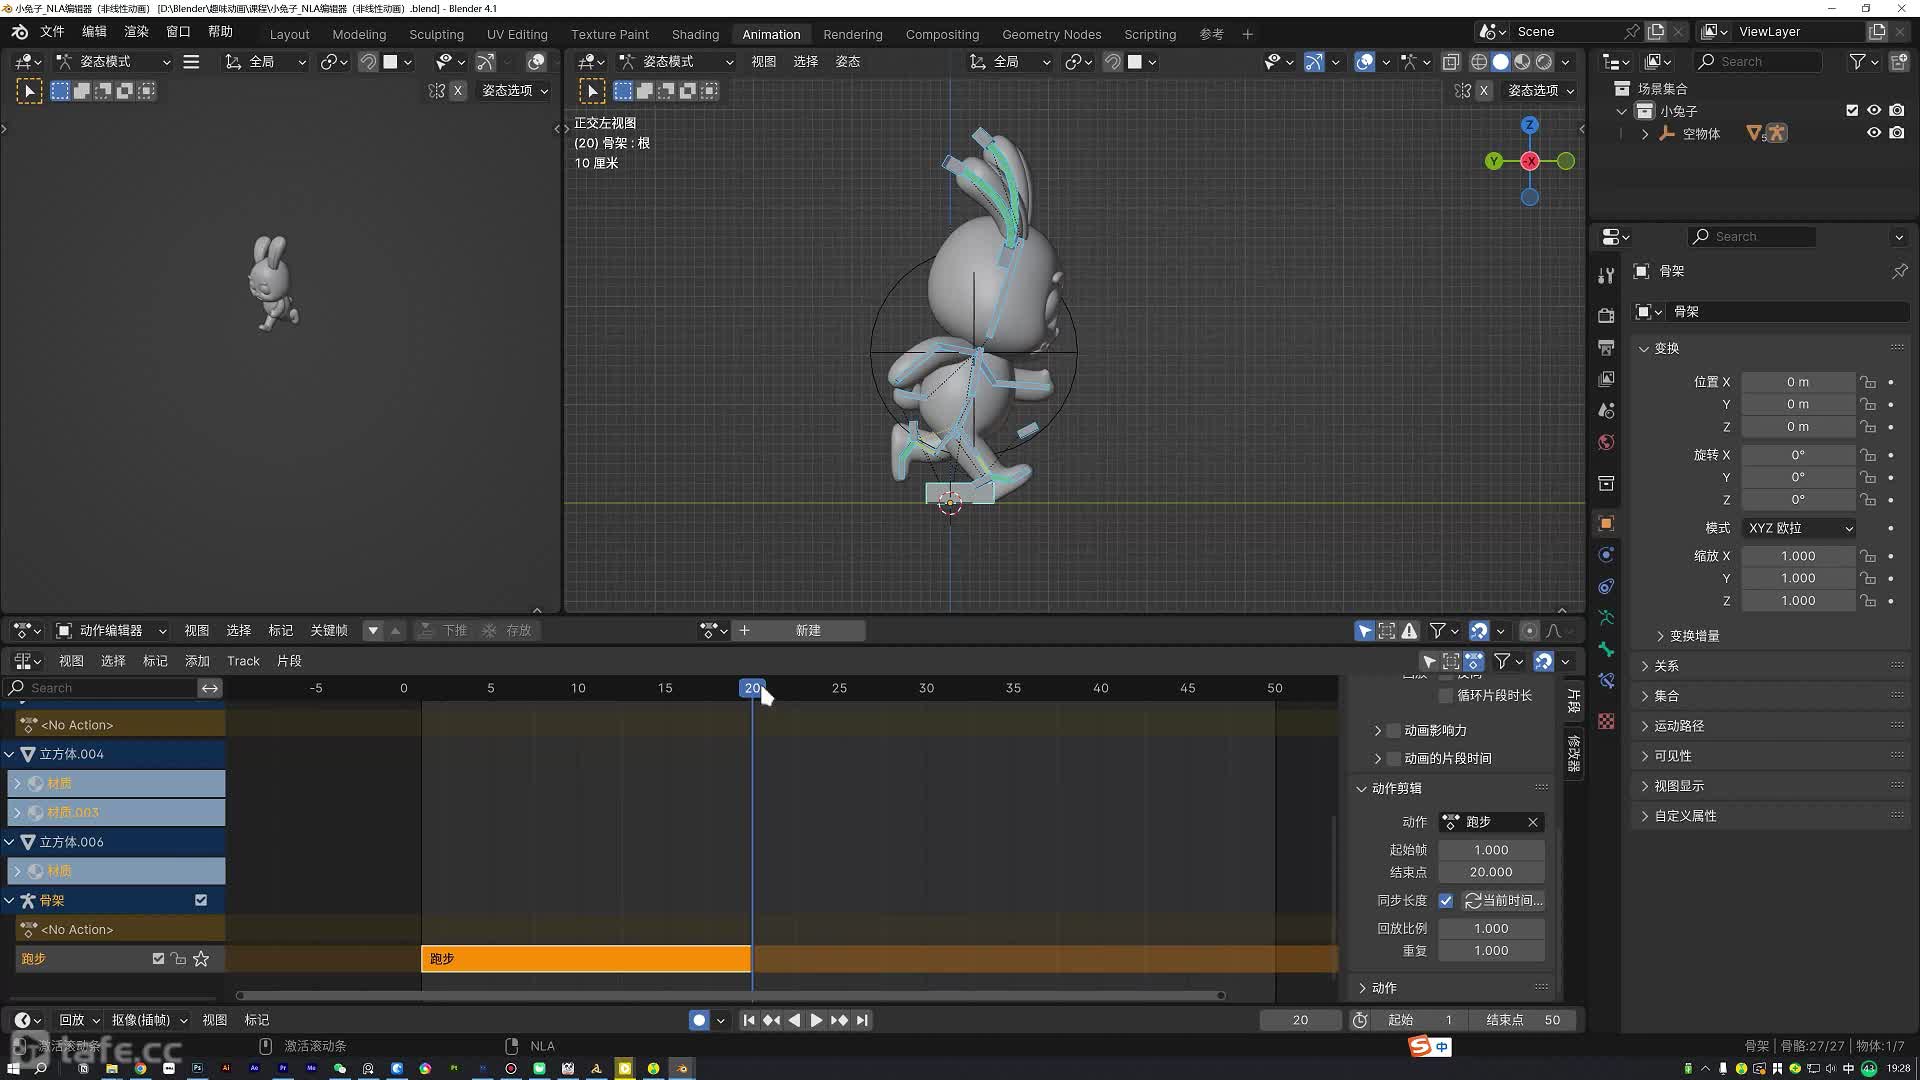
Task: Uncheck 同步长度 checkbox
Action: click(x=1446, y=901)
